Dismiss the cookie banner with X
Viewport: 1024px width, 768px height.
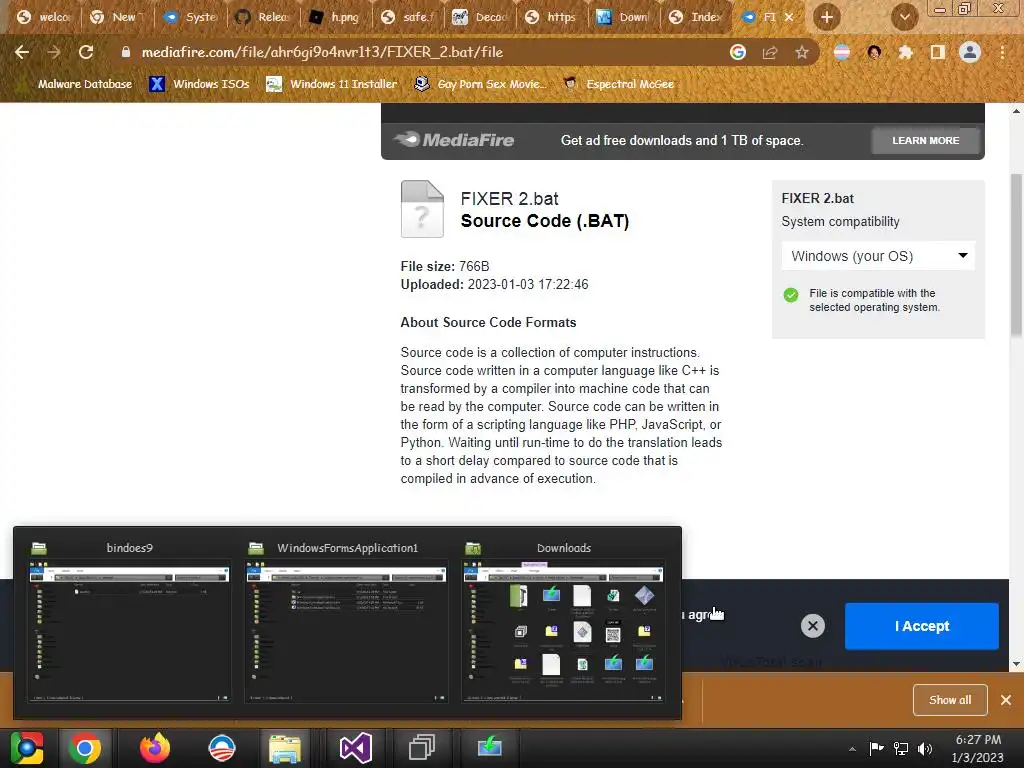(812, 626)
